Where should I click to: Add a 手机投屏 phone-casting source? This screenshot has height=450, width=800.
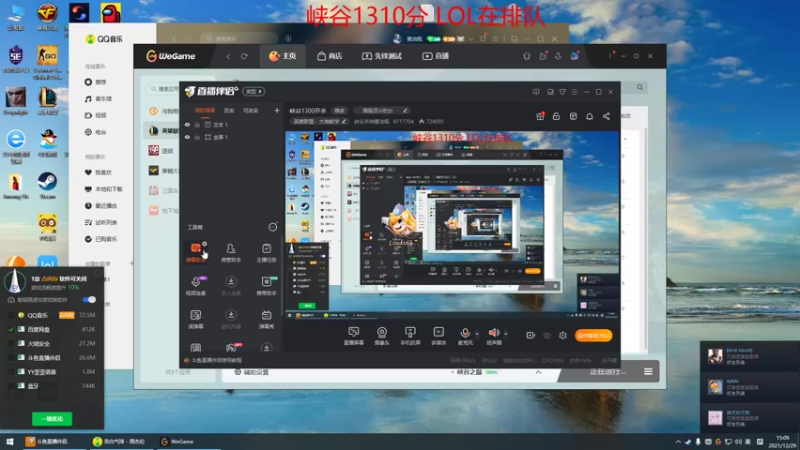[x=410, y=336]
